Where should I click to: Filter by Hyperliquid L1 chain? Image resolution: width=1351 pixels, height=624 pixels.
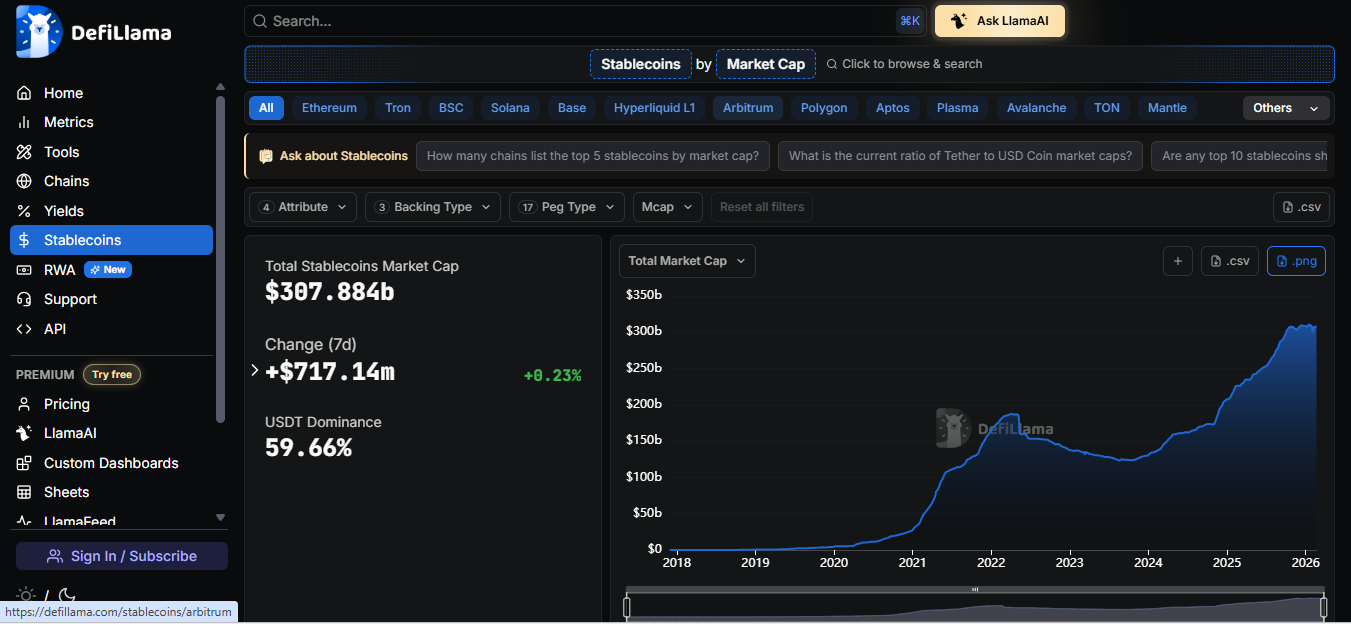[x=654, y=108]
